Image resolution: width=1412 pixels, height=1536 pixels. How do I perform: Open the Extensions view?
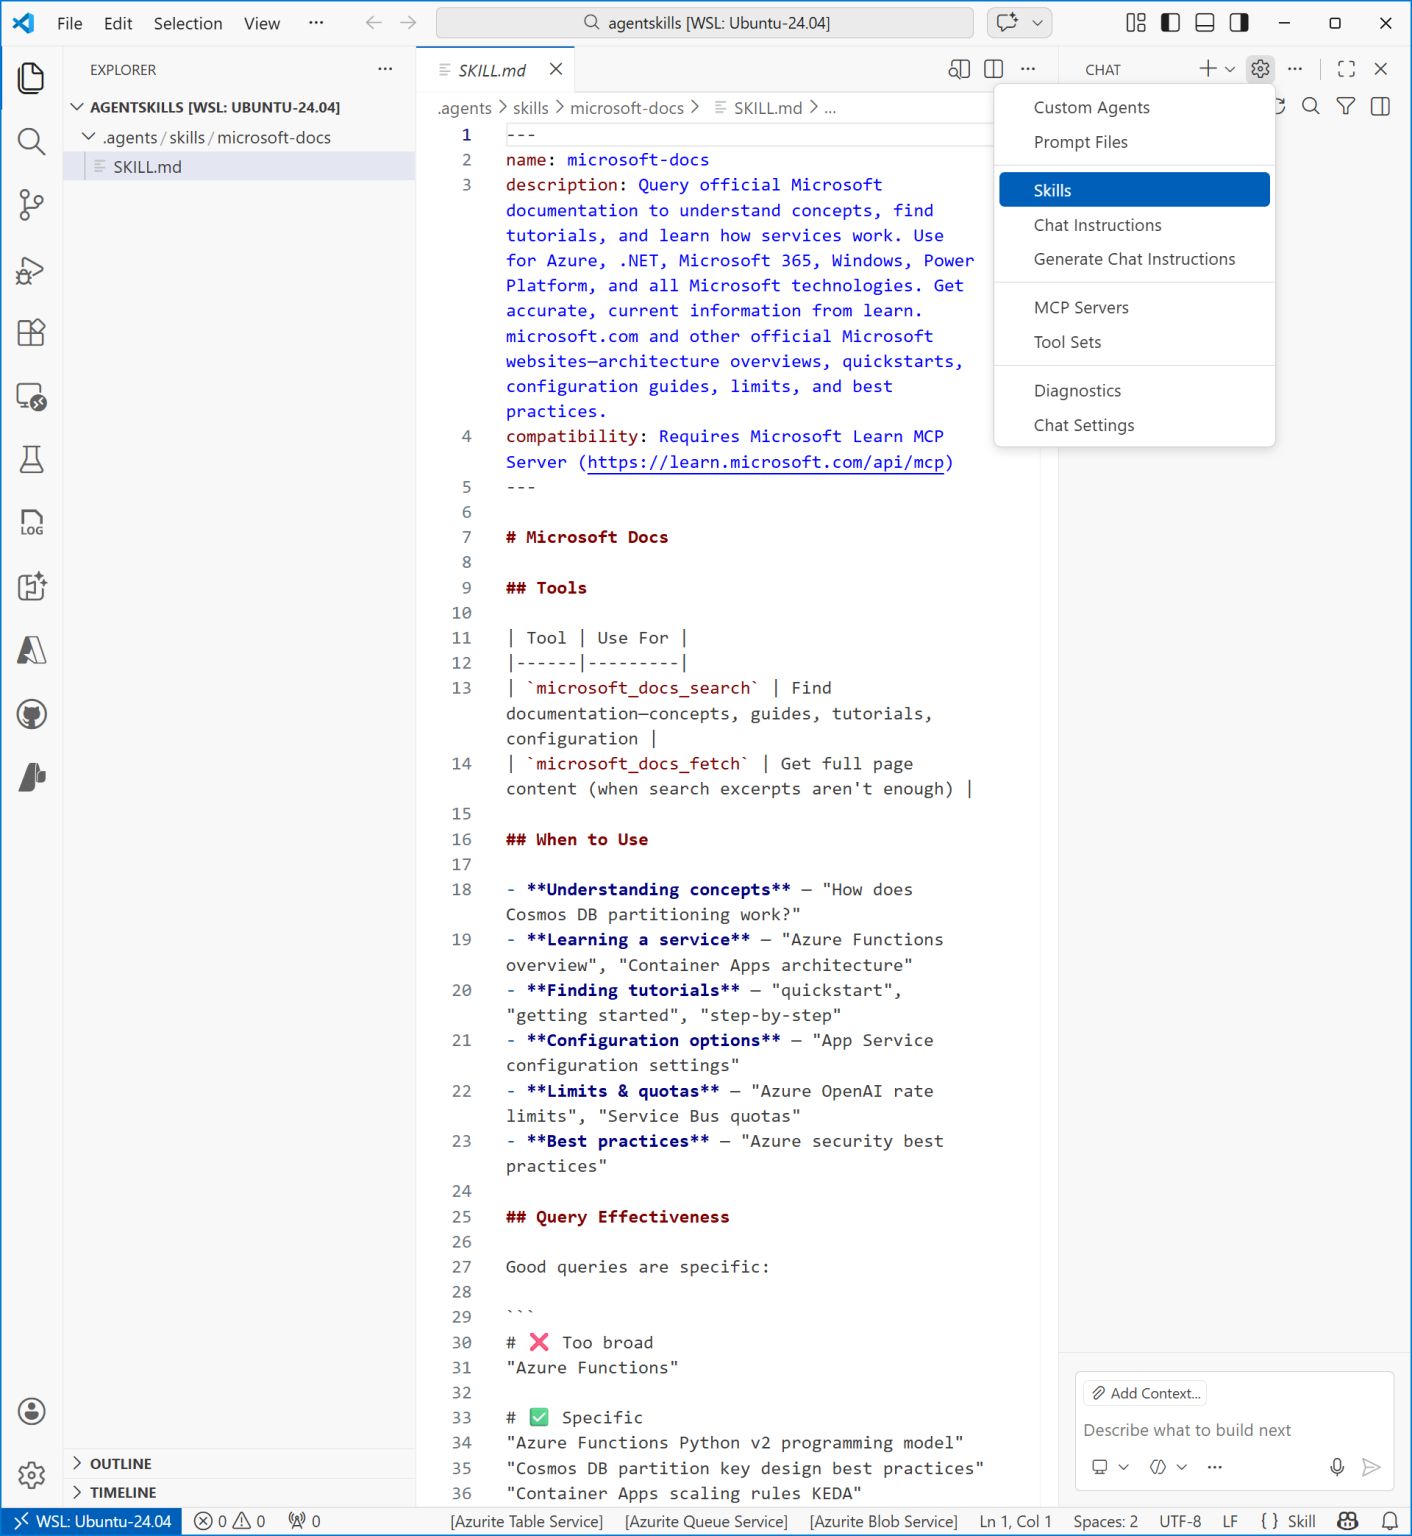(31, 333)
